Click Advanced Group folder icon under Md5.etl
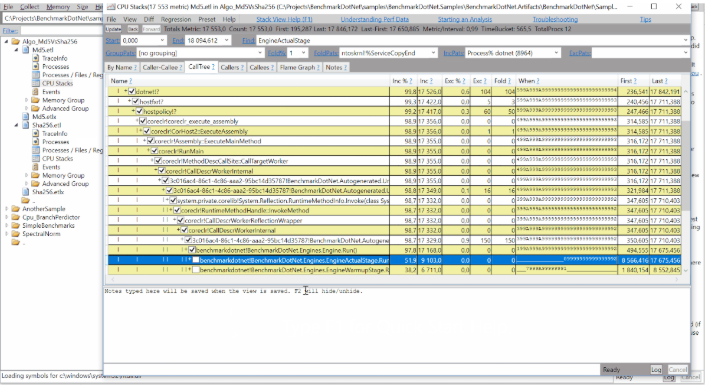This screenshot has height=386, width=707. tap(36, 108)
